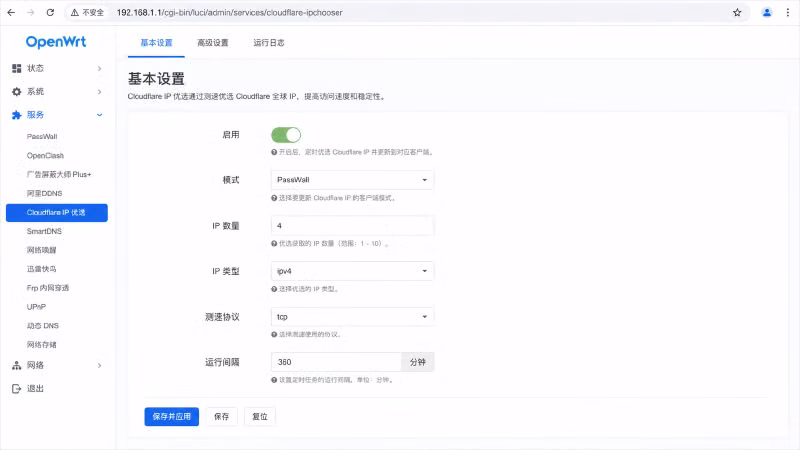
Task: Click the 分钟 unit label
Action: 417,362
